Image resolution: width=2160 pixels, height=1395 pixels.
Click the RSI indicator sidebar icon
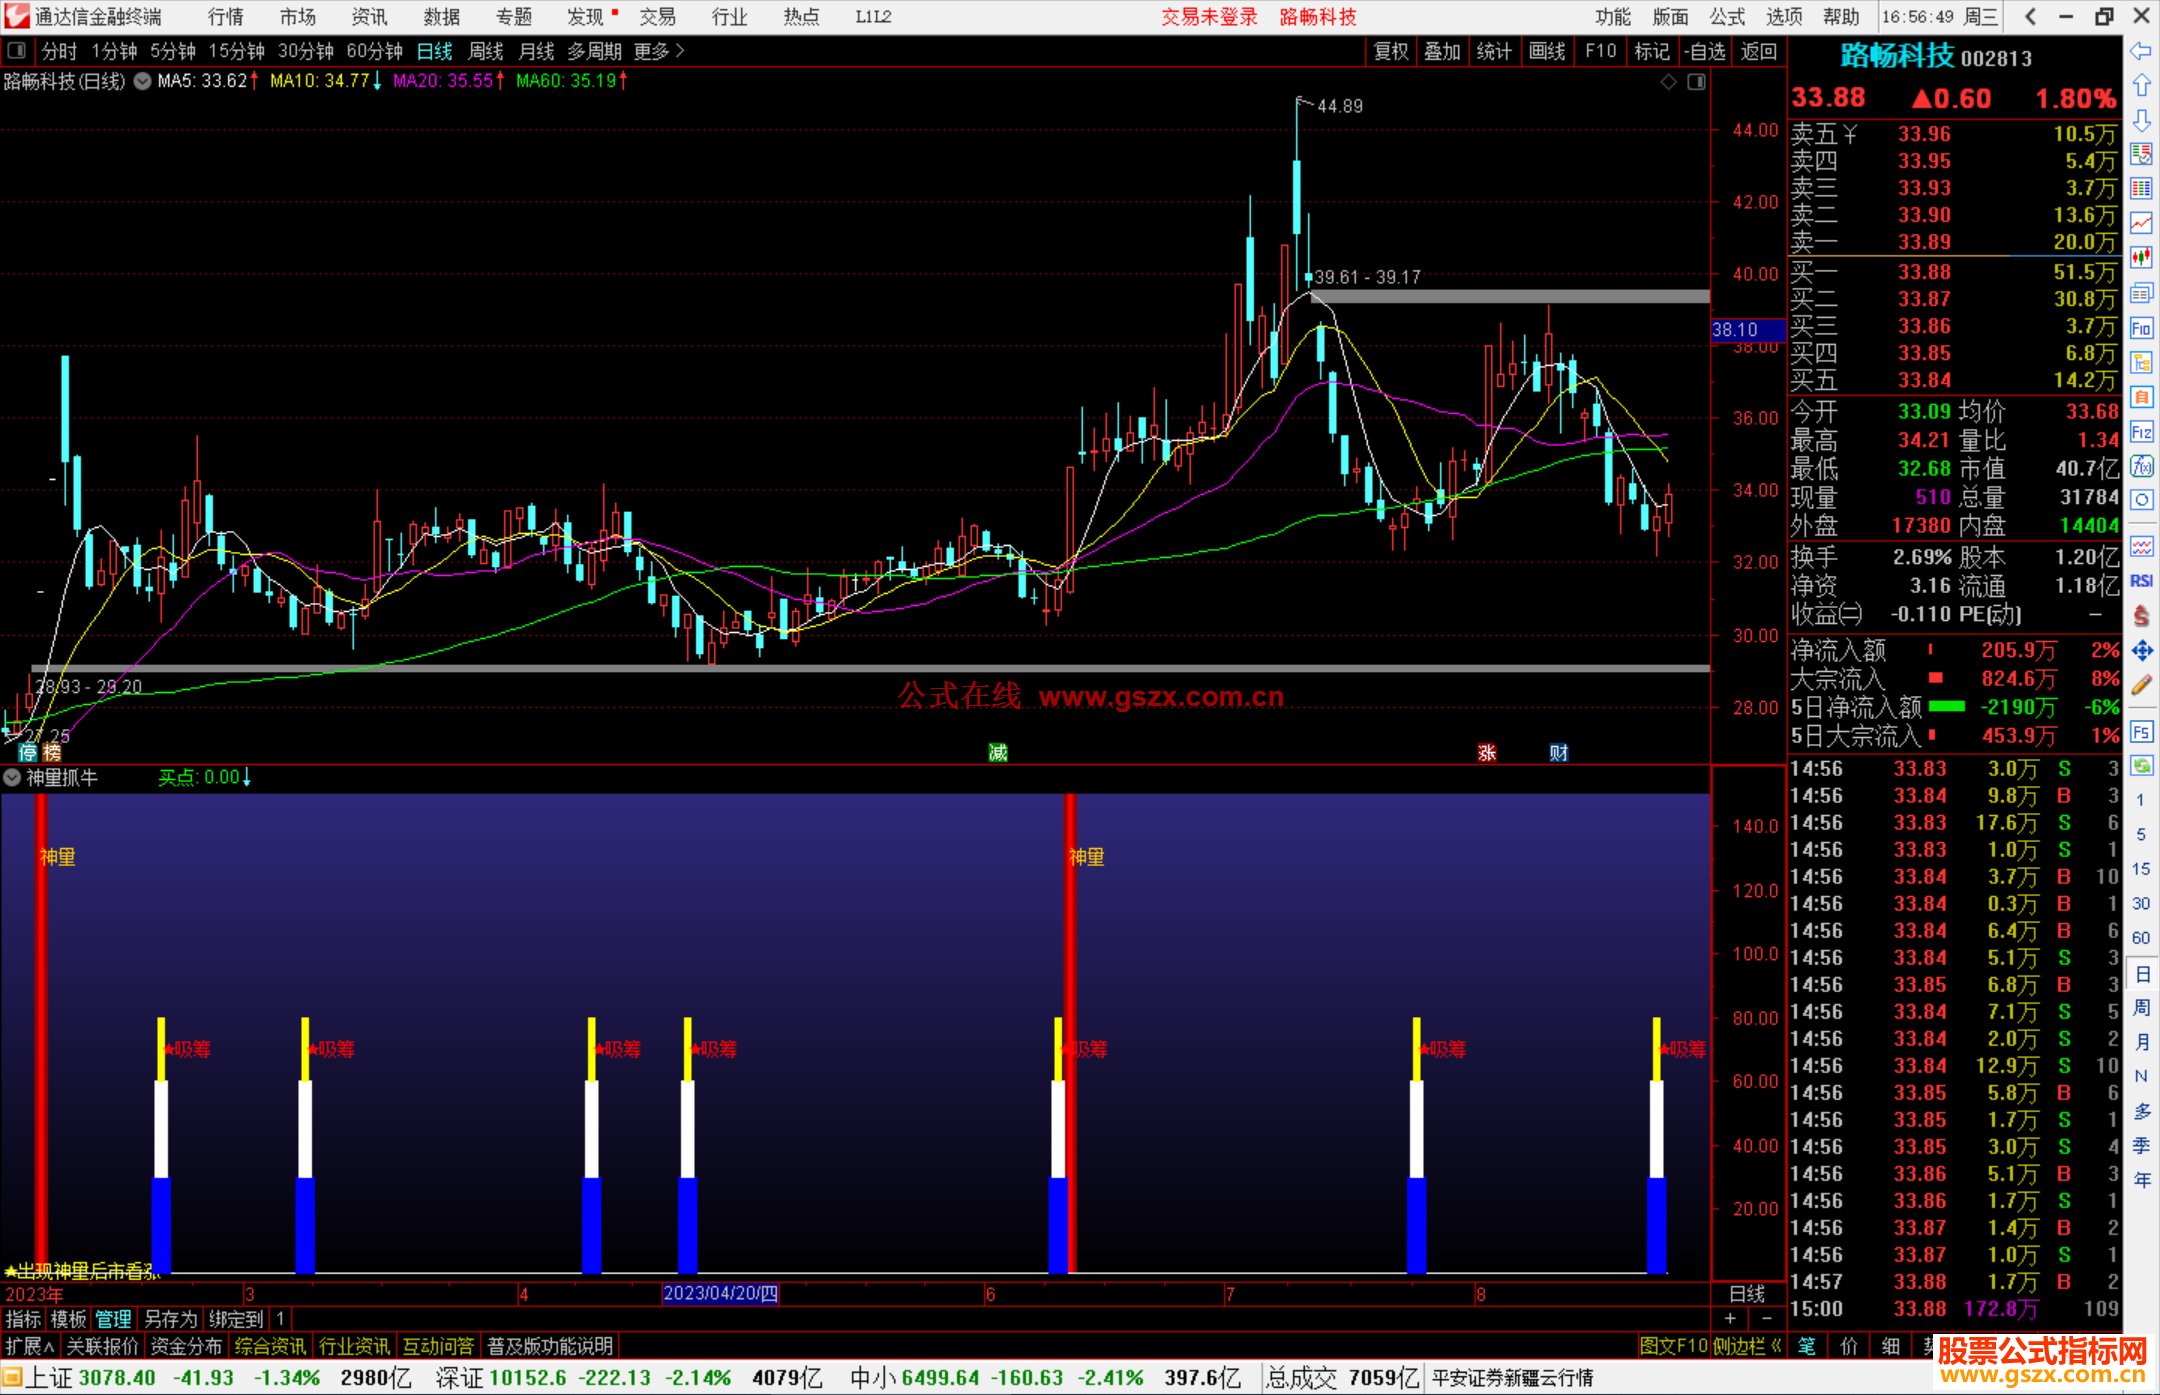tap(2141, 581)
